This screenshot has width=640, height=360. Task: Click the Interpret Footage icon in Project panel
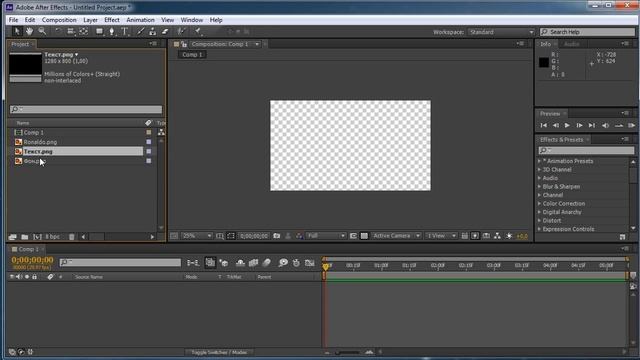click(x=12, y=237)
